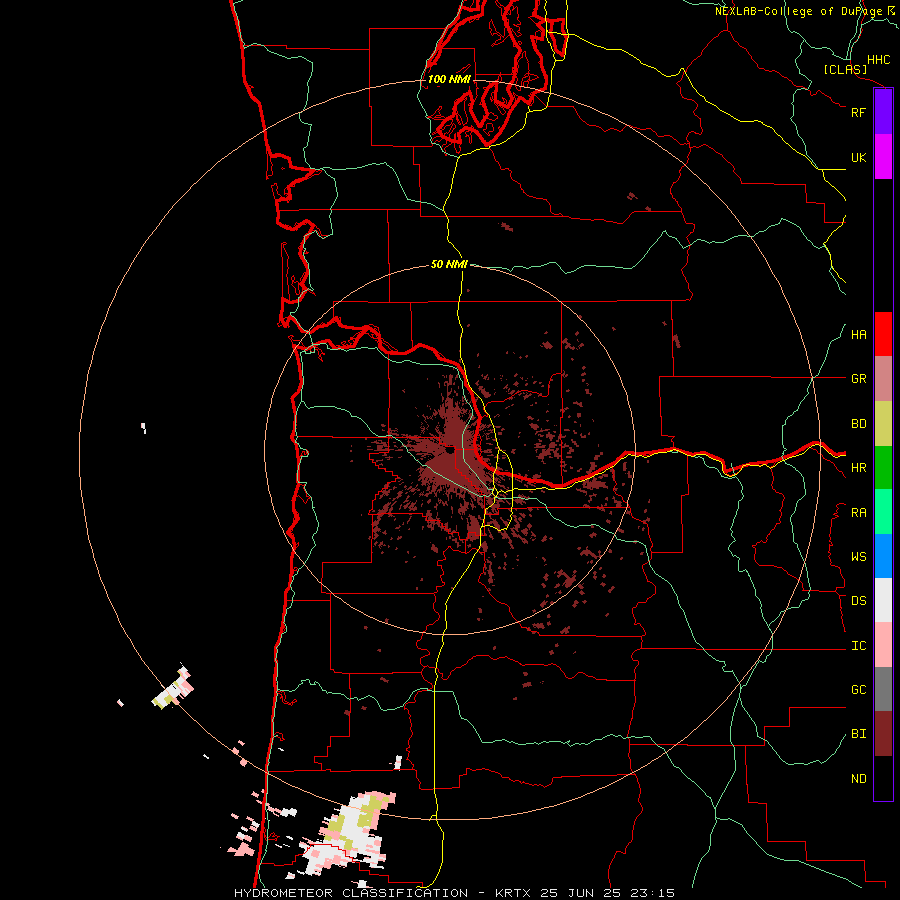
Task: Click the [CLAS] units label
Action: 845,69
